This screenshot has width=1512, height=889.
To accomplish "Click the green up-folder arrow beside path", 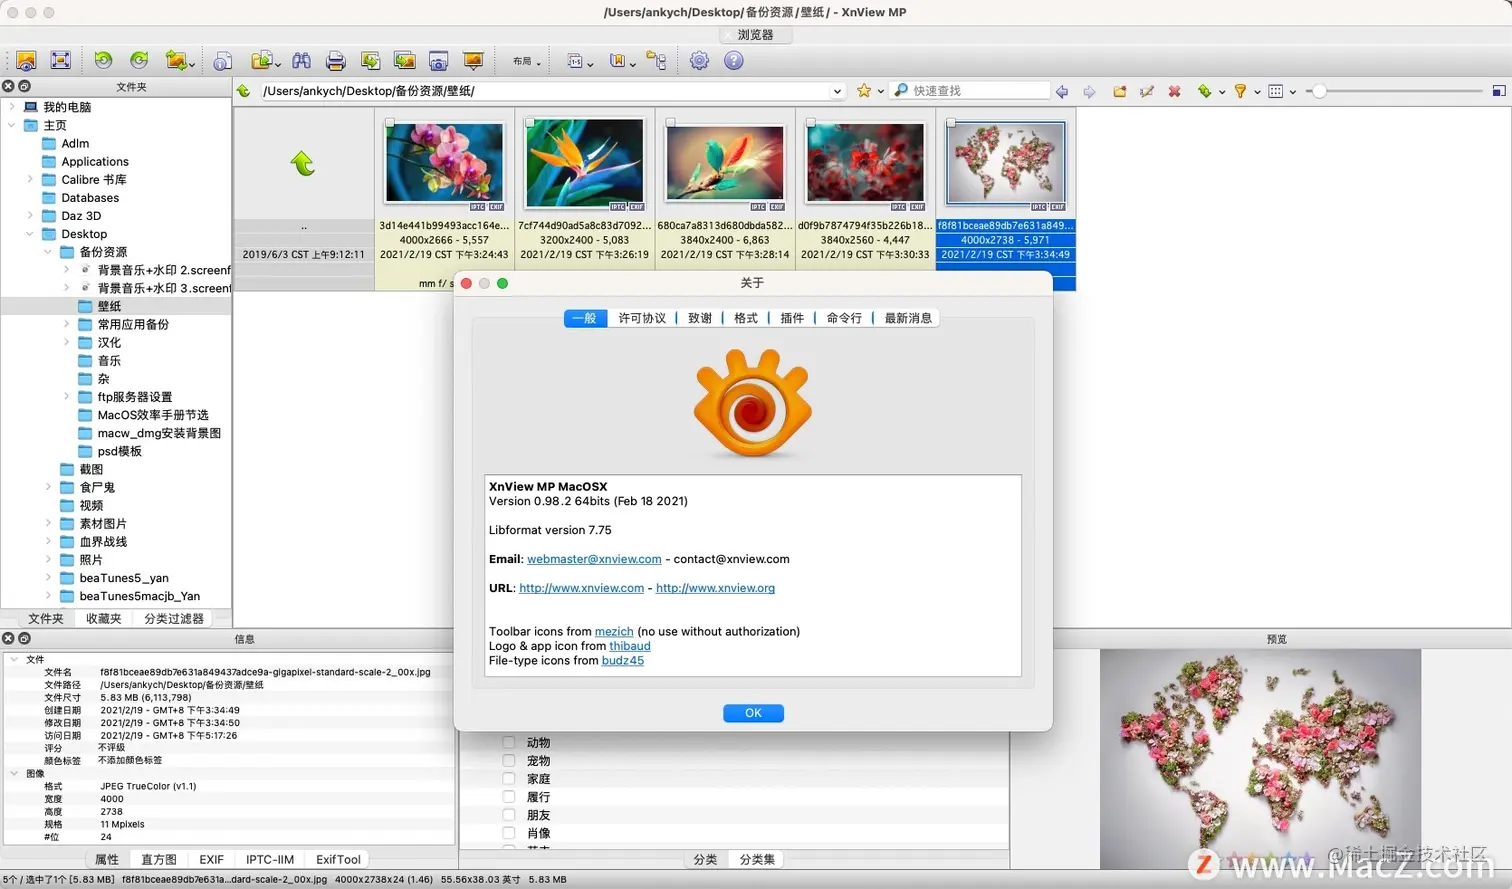I will (244, 91).
